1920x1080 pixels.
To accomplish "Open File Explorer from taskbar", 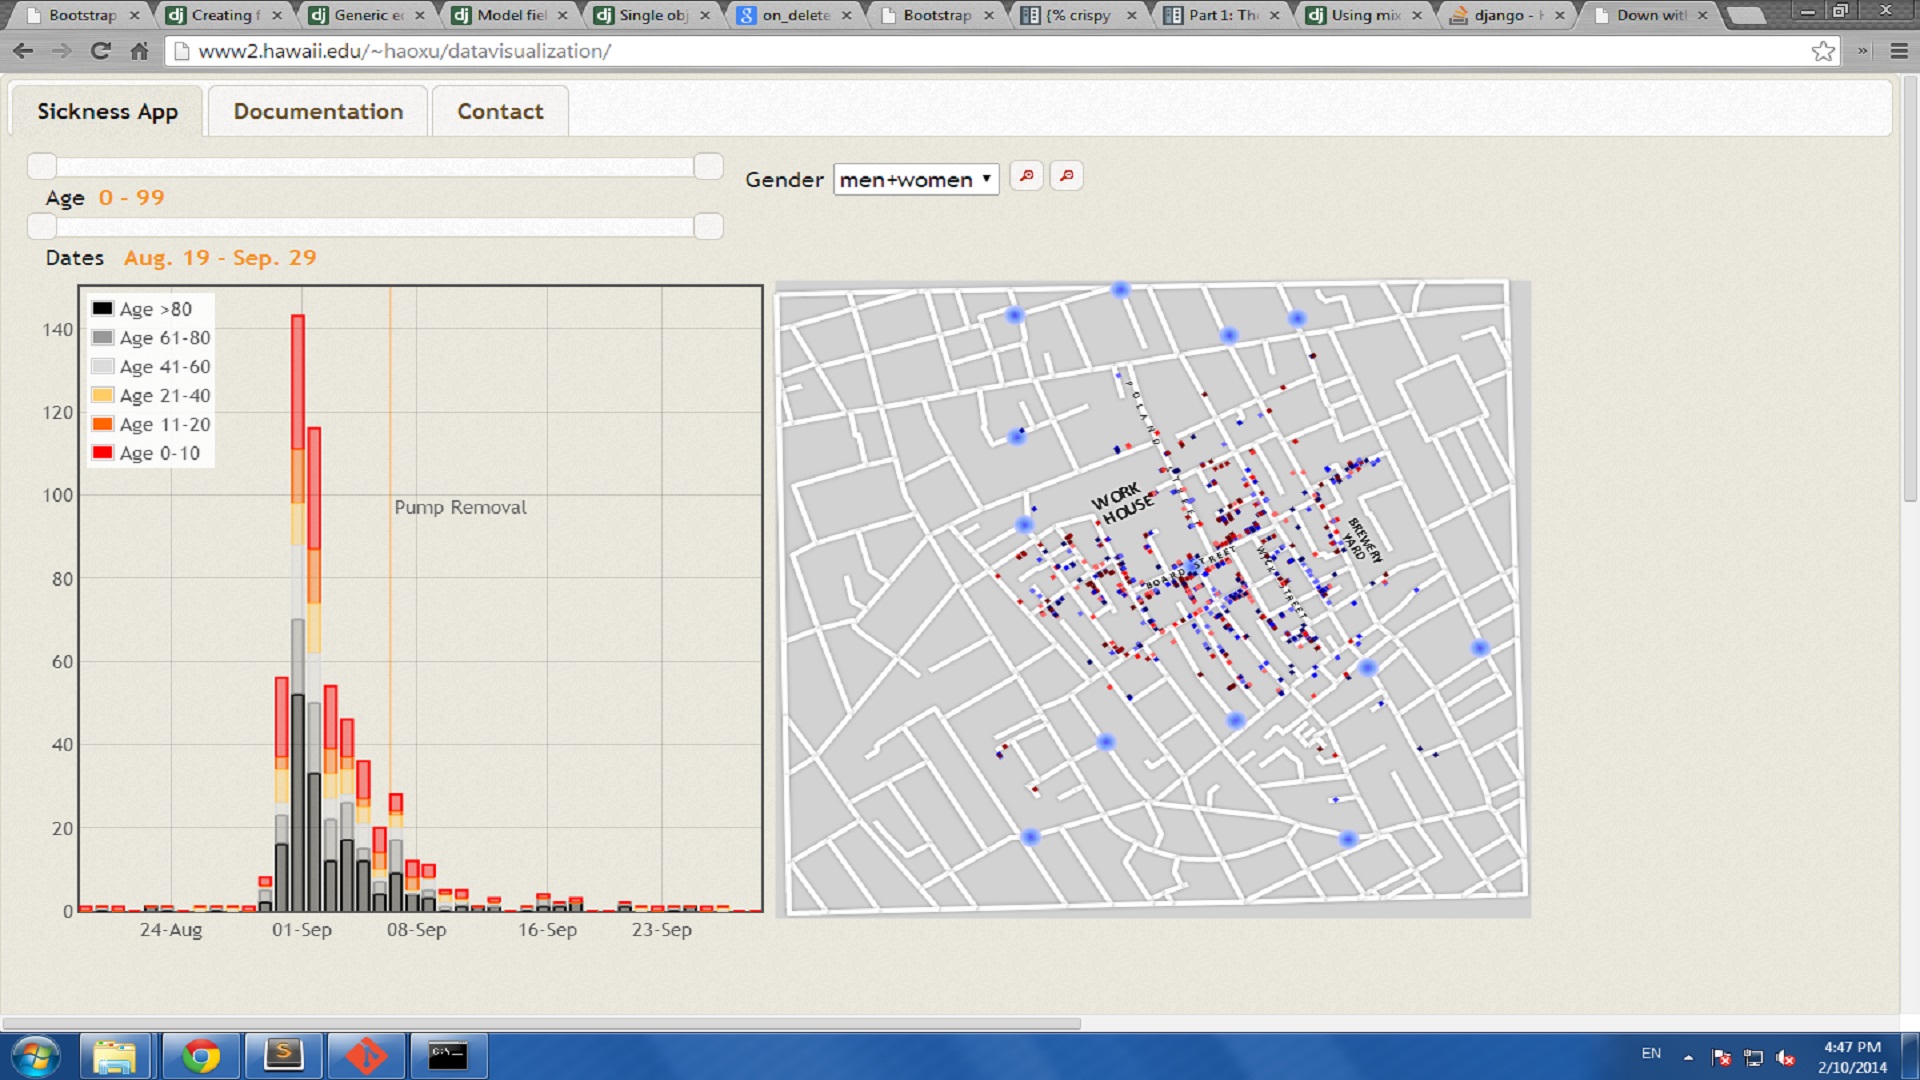I will [114, 1056].
